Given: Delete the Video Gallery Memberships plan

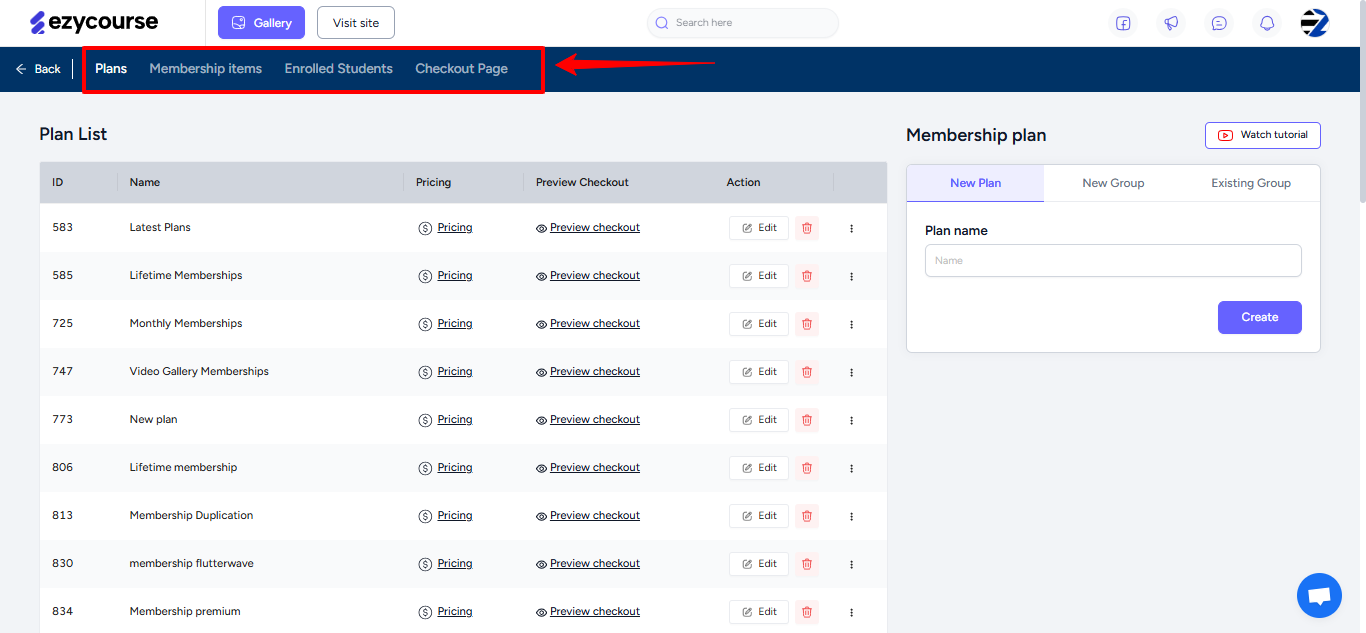Looking at the screenshot, I should tap(807, 372).
